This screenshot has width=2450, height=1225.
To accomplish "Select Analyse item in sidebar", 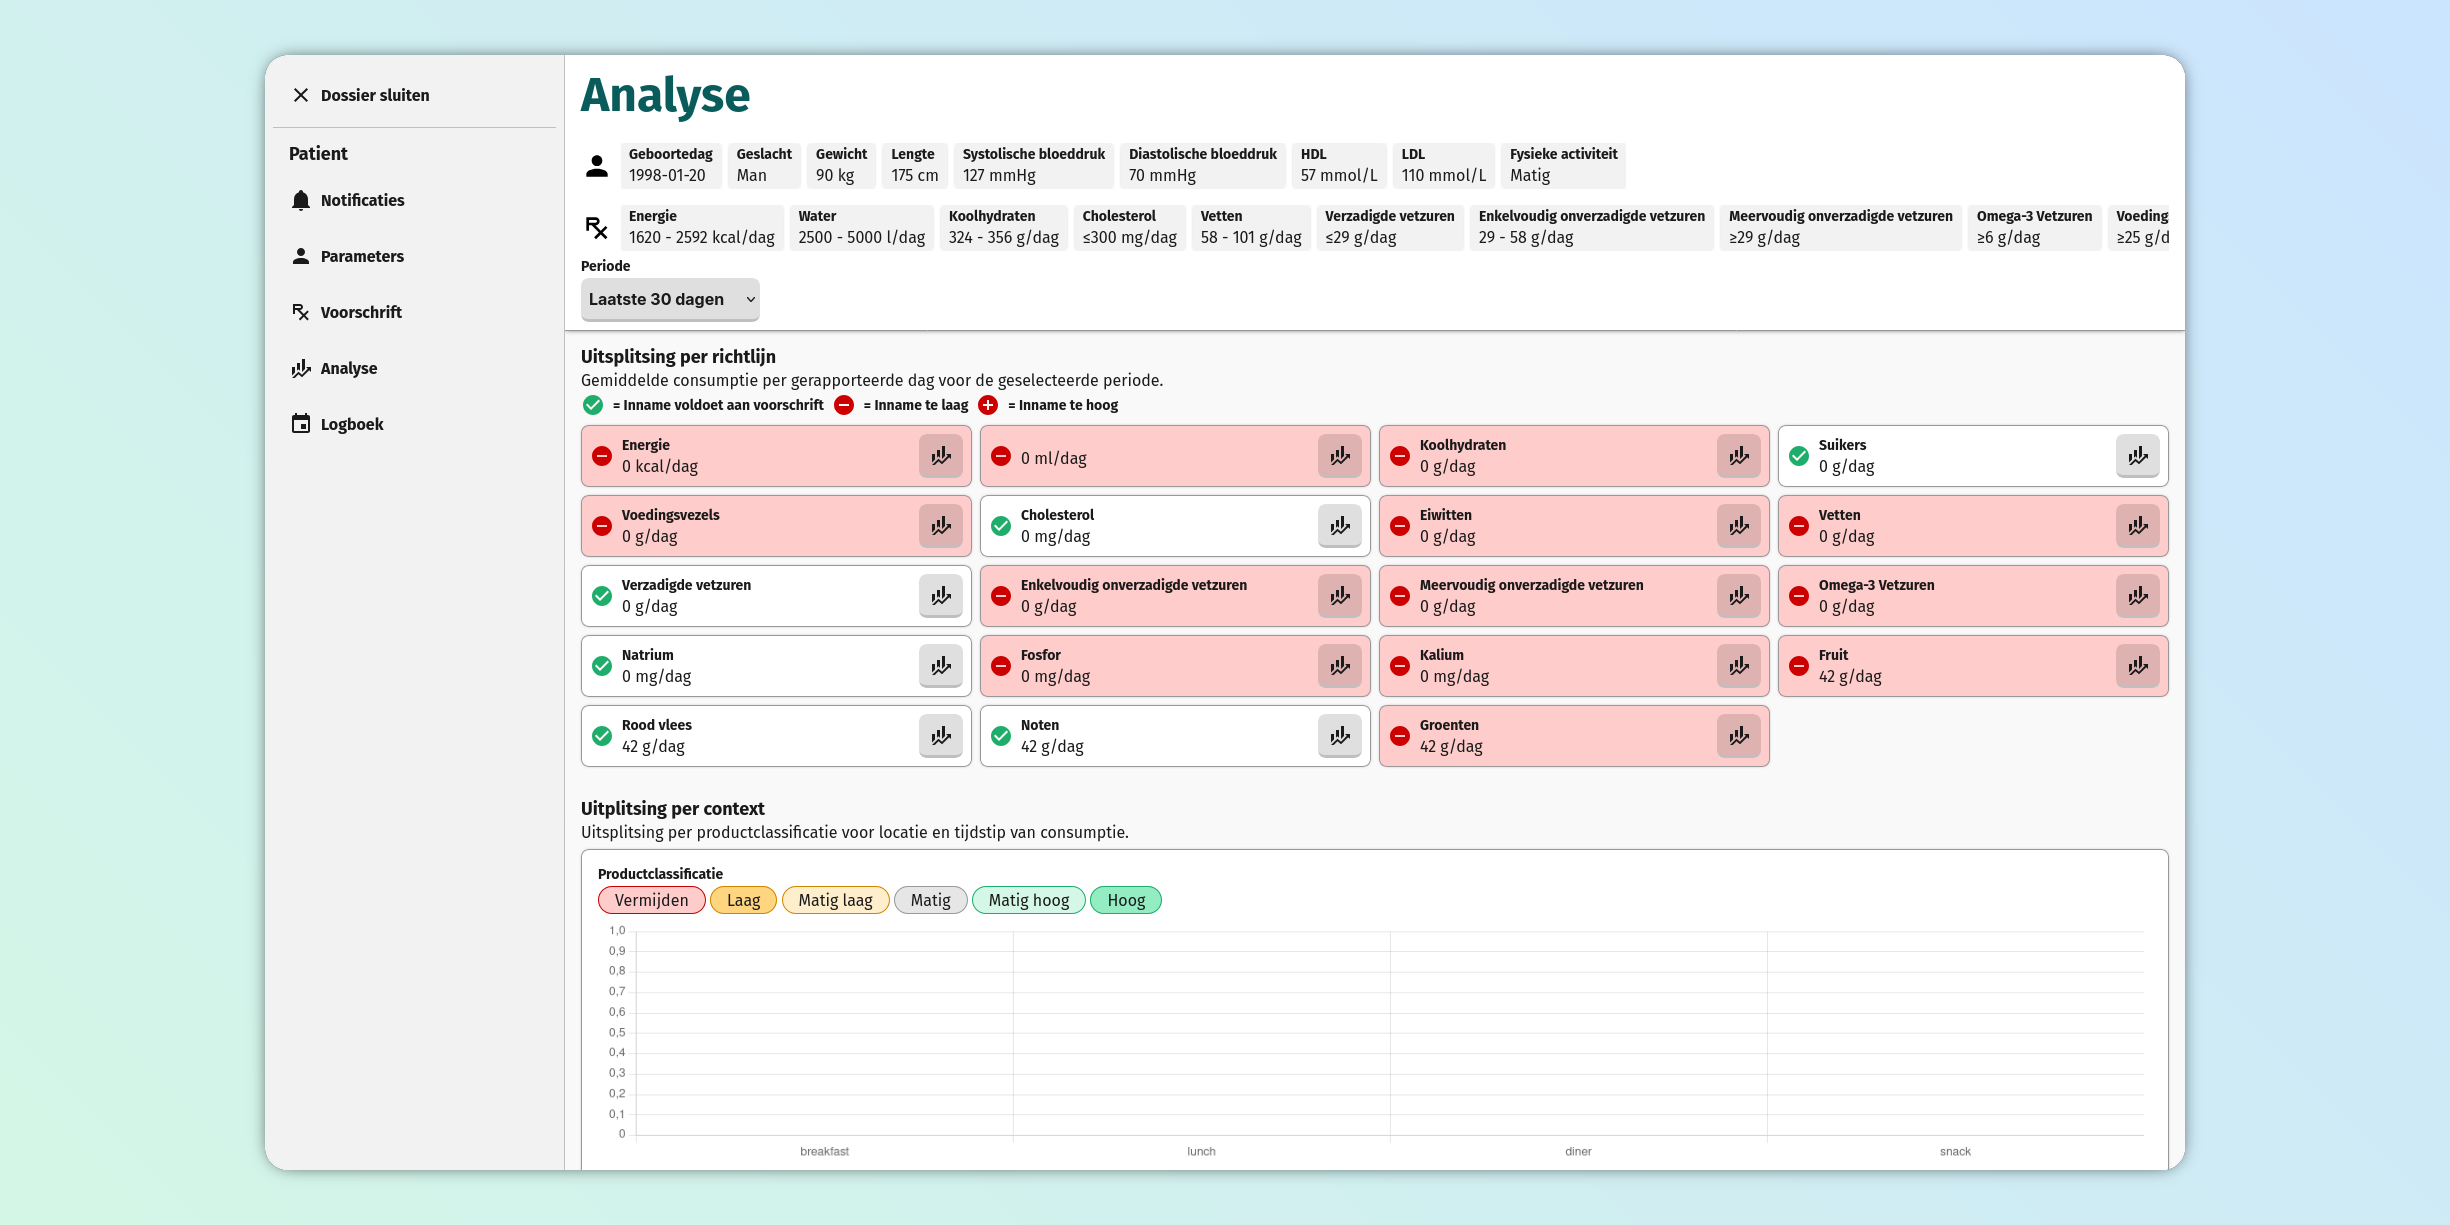I will pos(348,368).
